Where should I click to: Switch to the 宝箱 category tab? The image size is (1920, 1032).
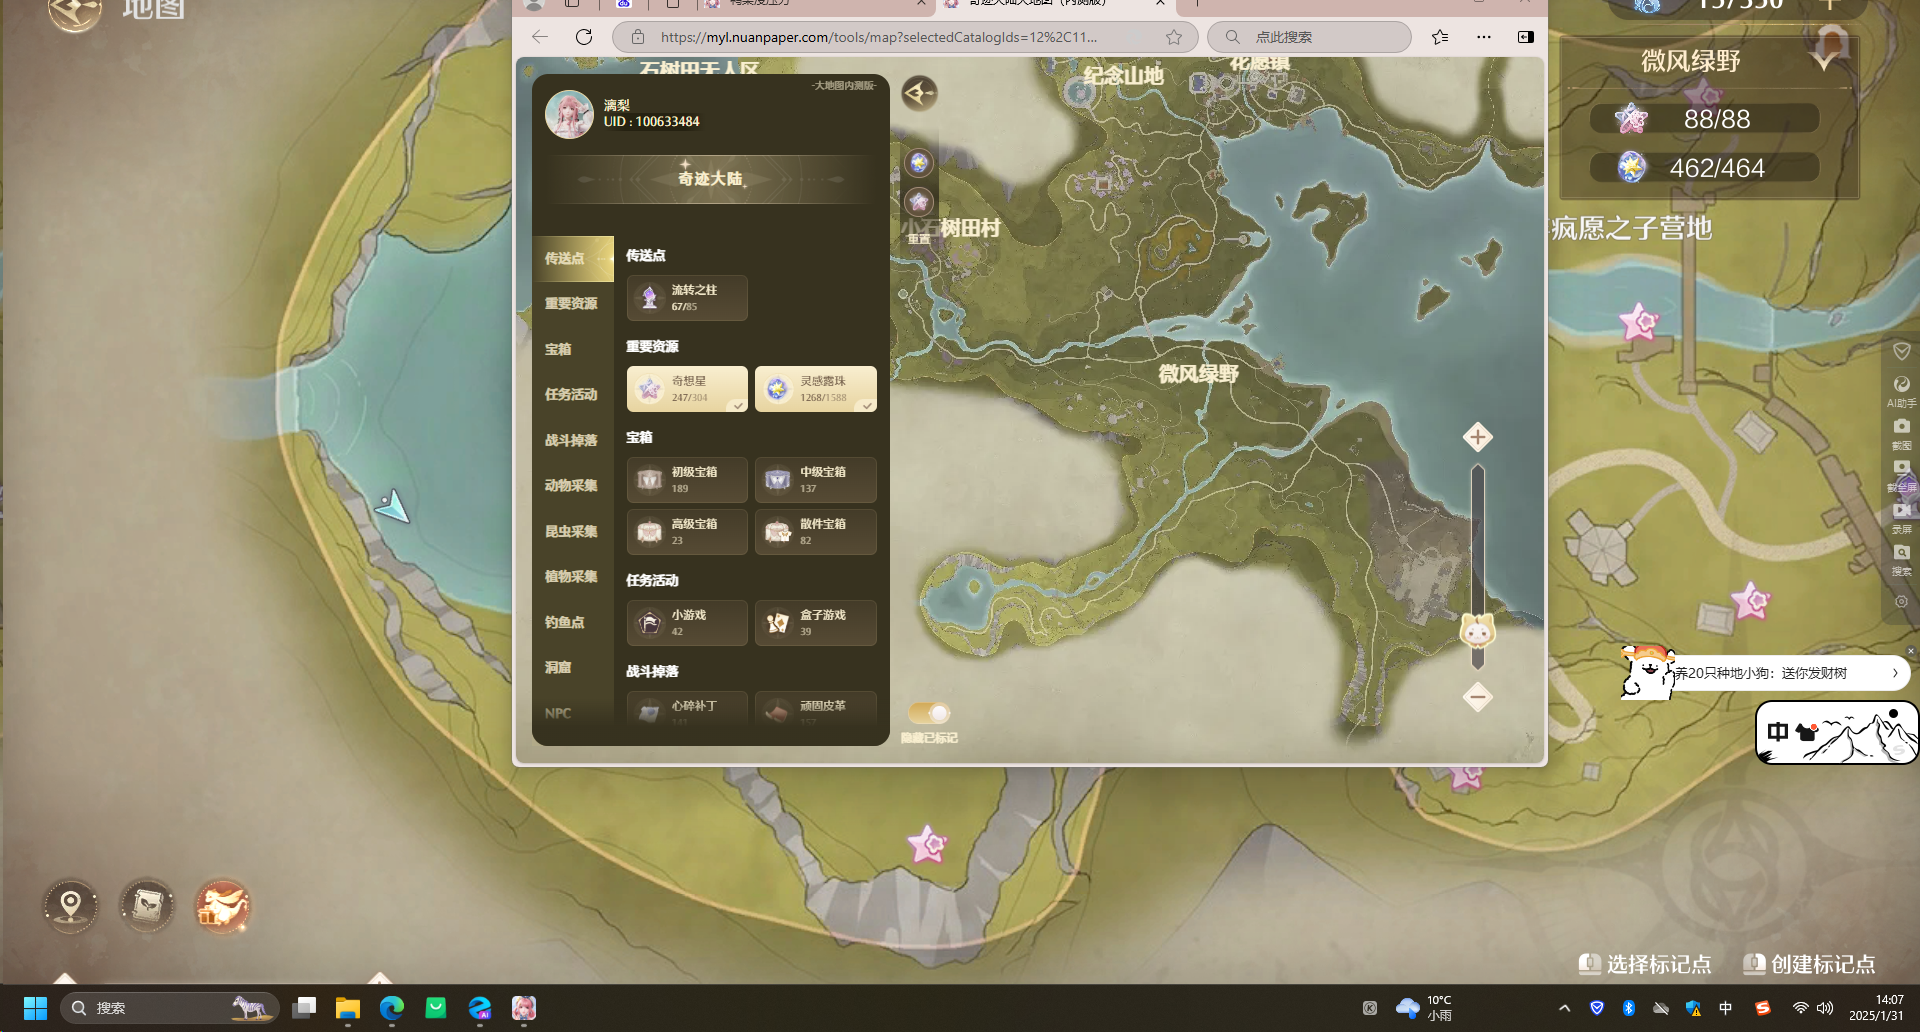tap(573, 349)
